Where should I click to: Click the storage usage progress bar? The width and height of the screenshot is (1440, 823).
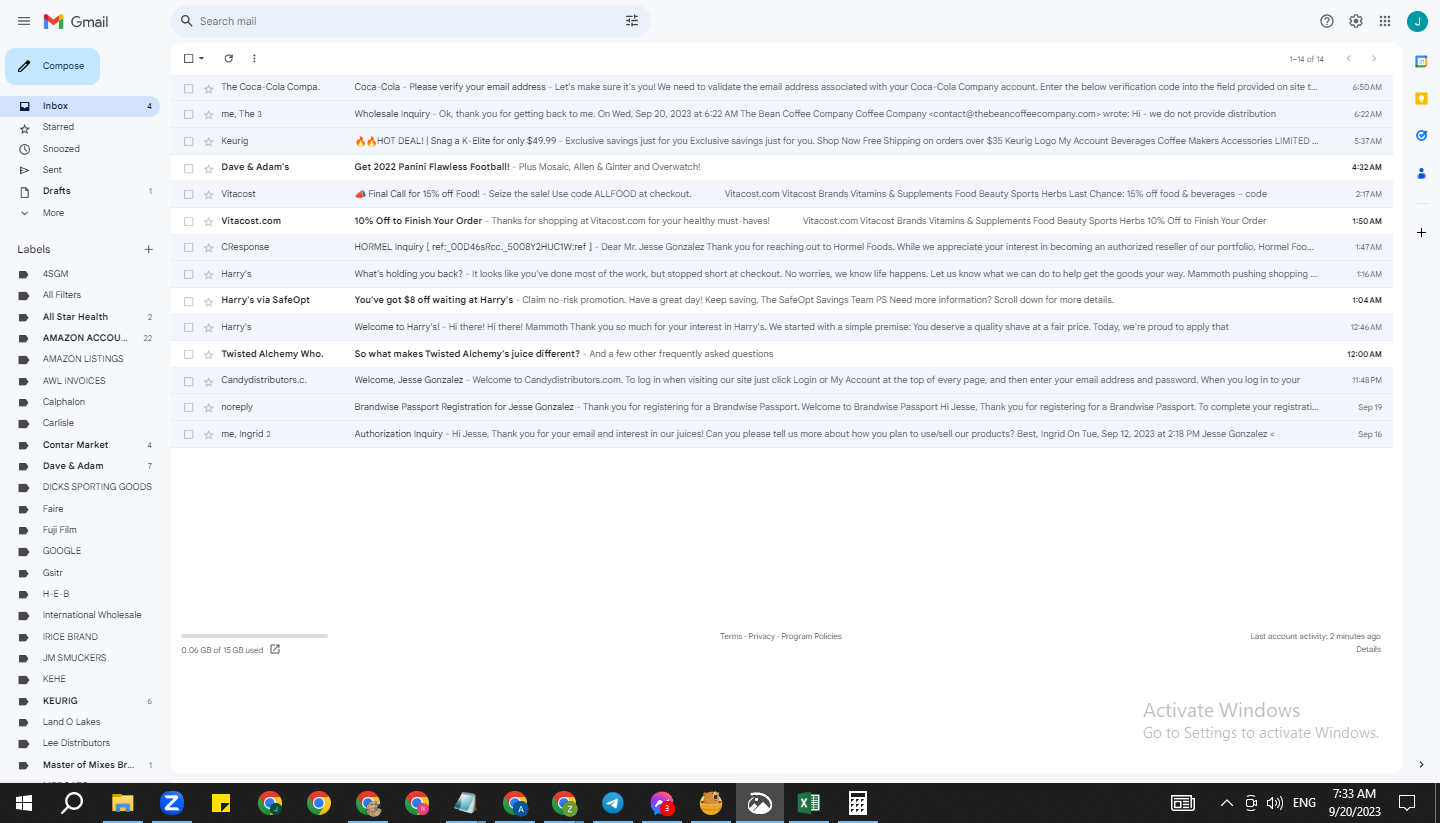coord(254,636)
